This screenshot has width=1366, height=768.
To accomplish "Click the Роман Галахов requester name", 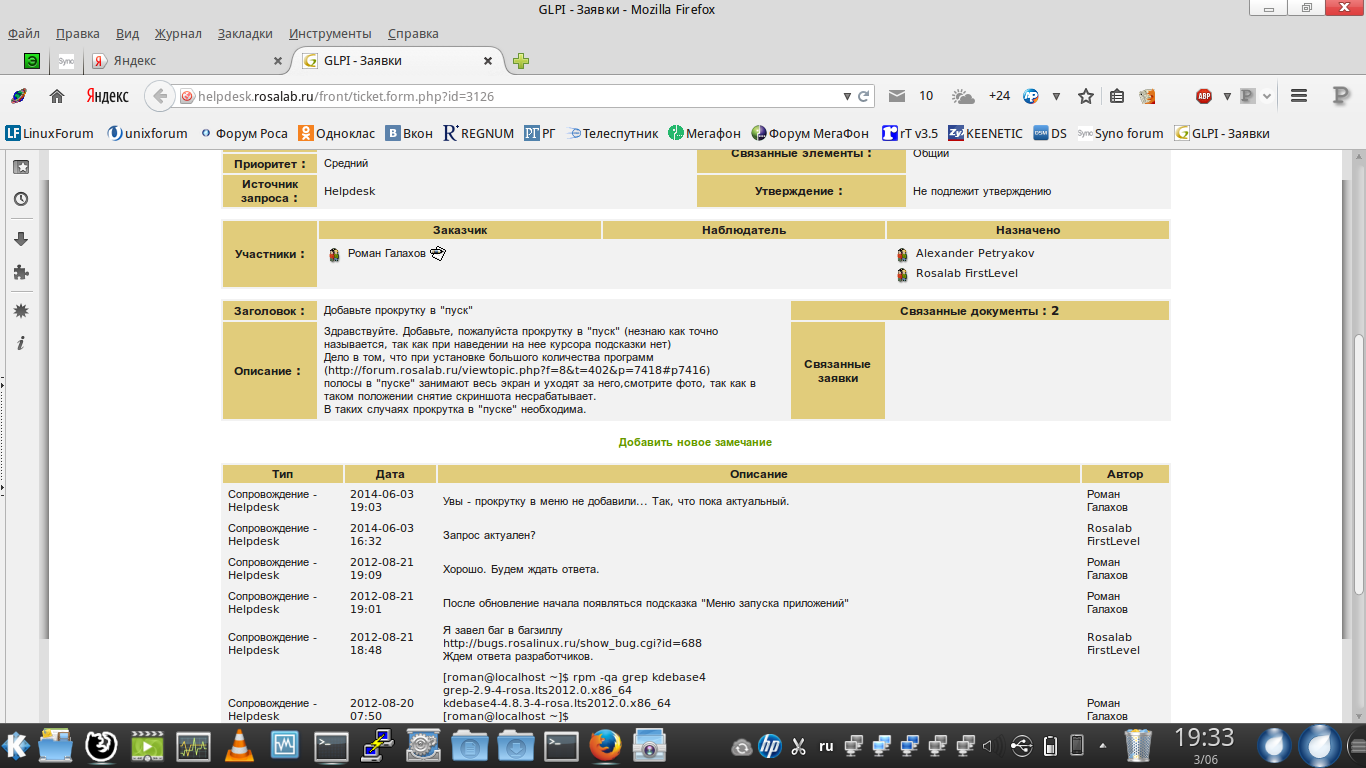I will [x=386, y=253].
